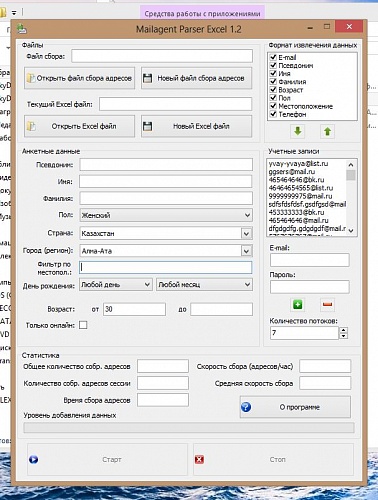Select account 46464654565@list.ru
This screenshot has height=500, width=378.
click(301, 188)
